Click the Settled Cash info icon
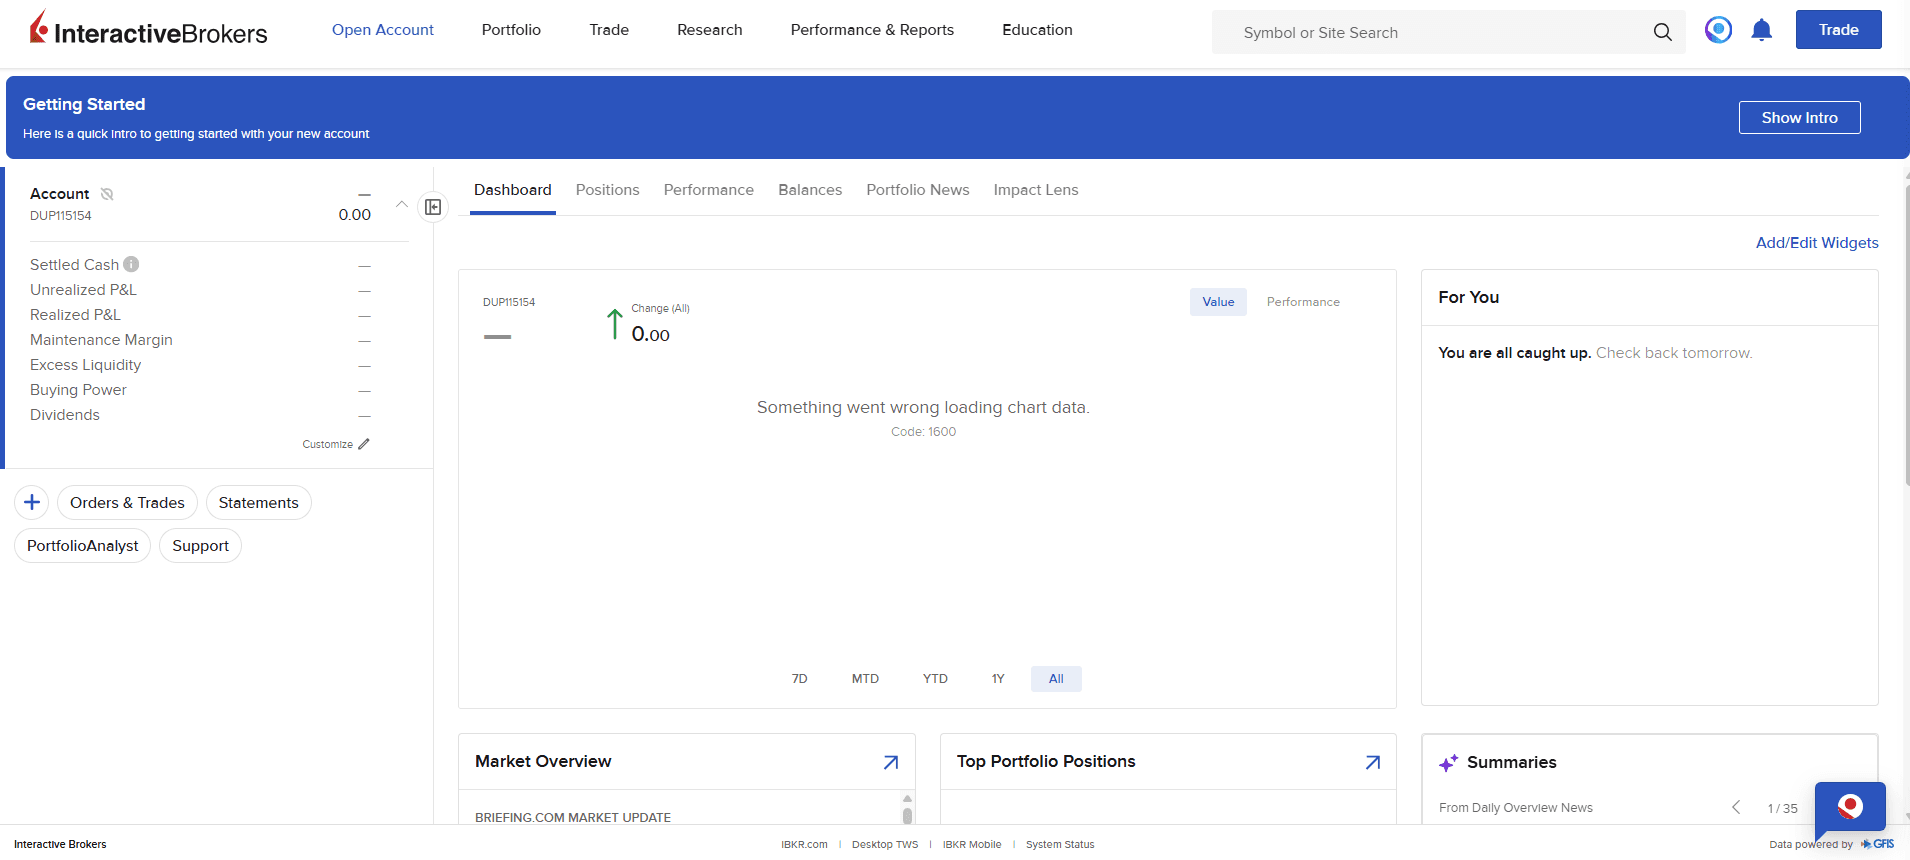This screenshot has width=1910, height=860. point(131,264)
